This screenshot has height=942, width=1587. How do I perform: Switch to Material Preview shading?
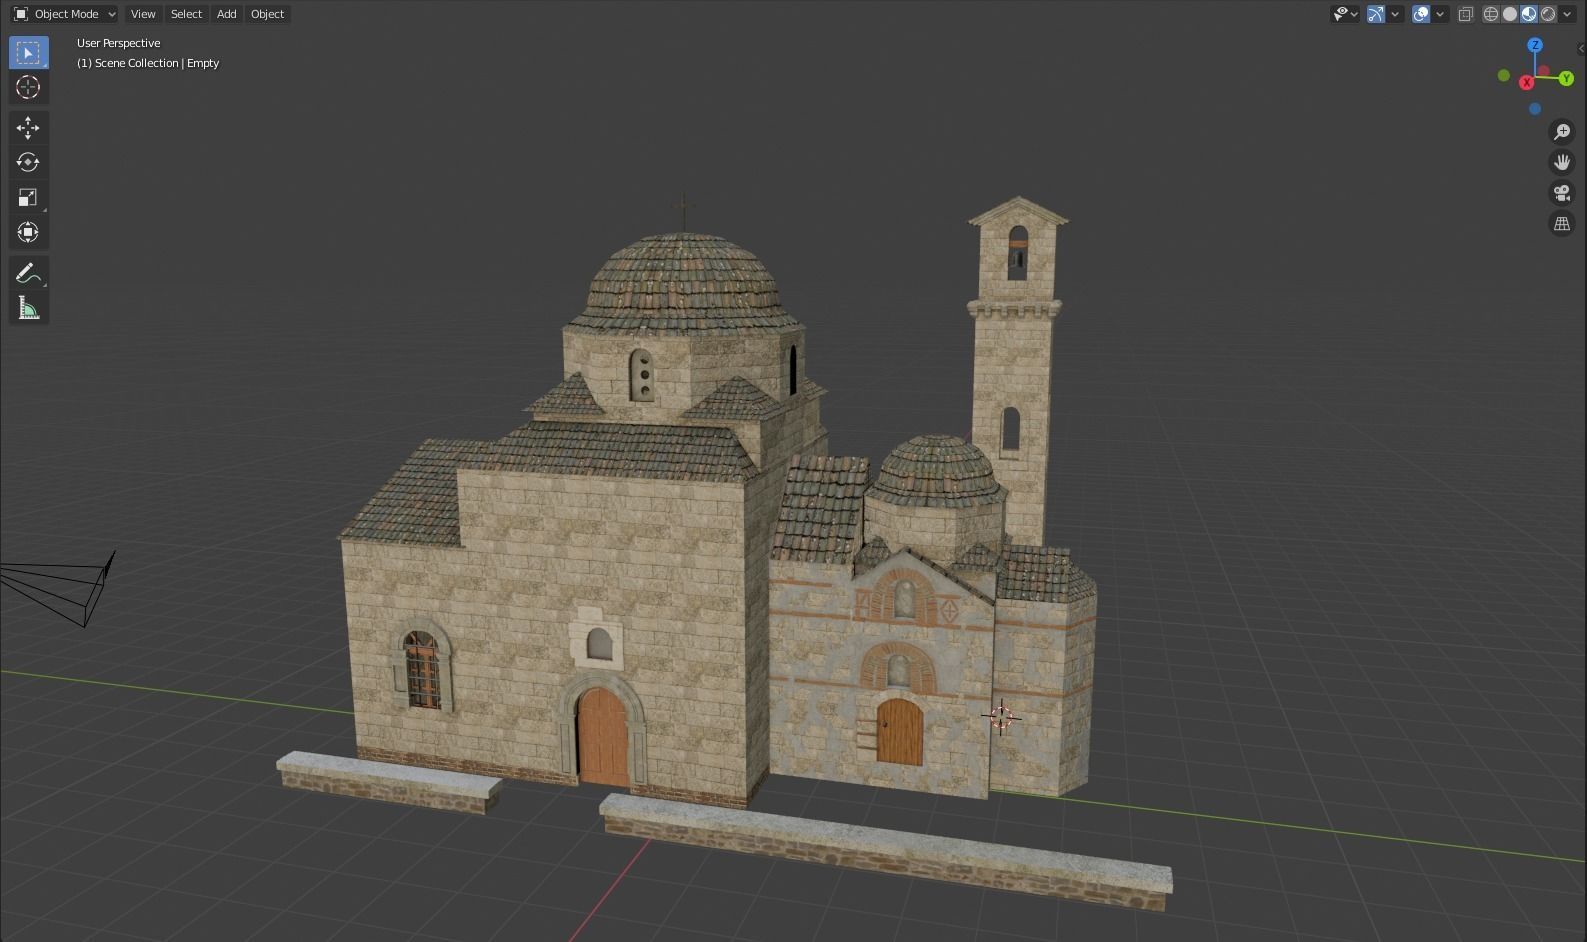pyautogui.click(x=1529, y=14)
